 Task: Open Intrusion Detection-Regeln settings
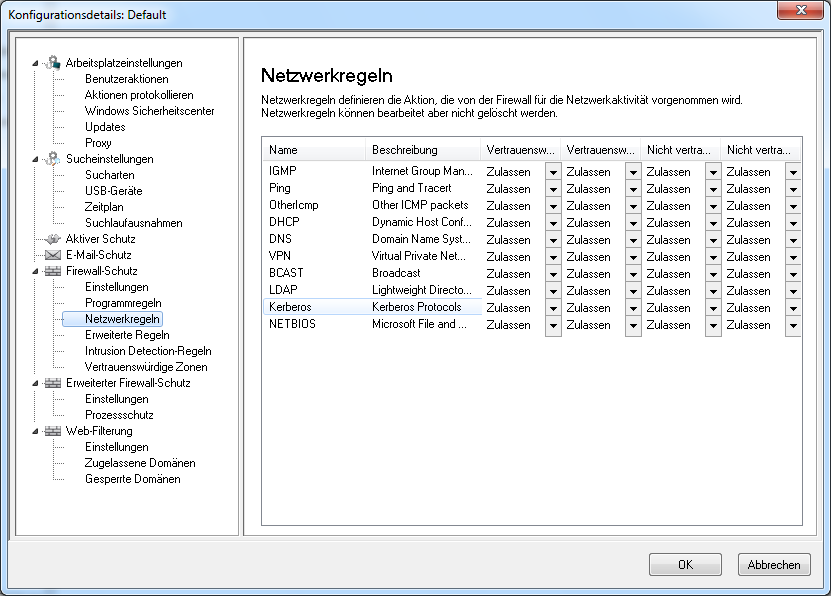(x=148, y=351)
